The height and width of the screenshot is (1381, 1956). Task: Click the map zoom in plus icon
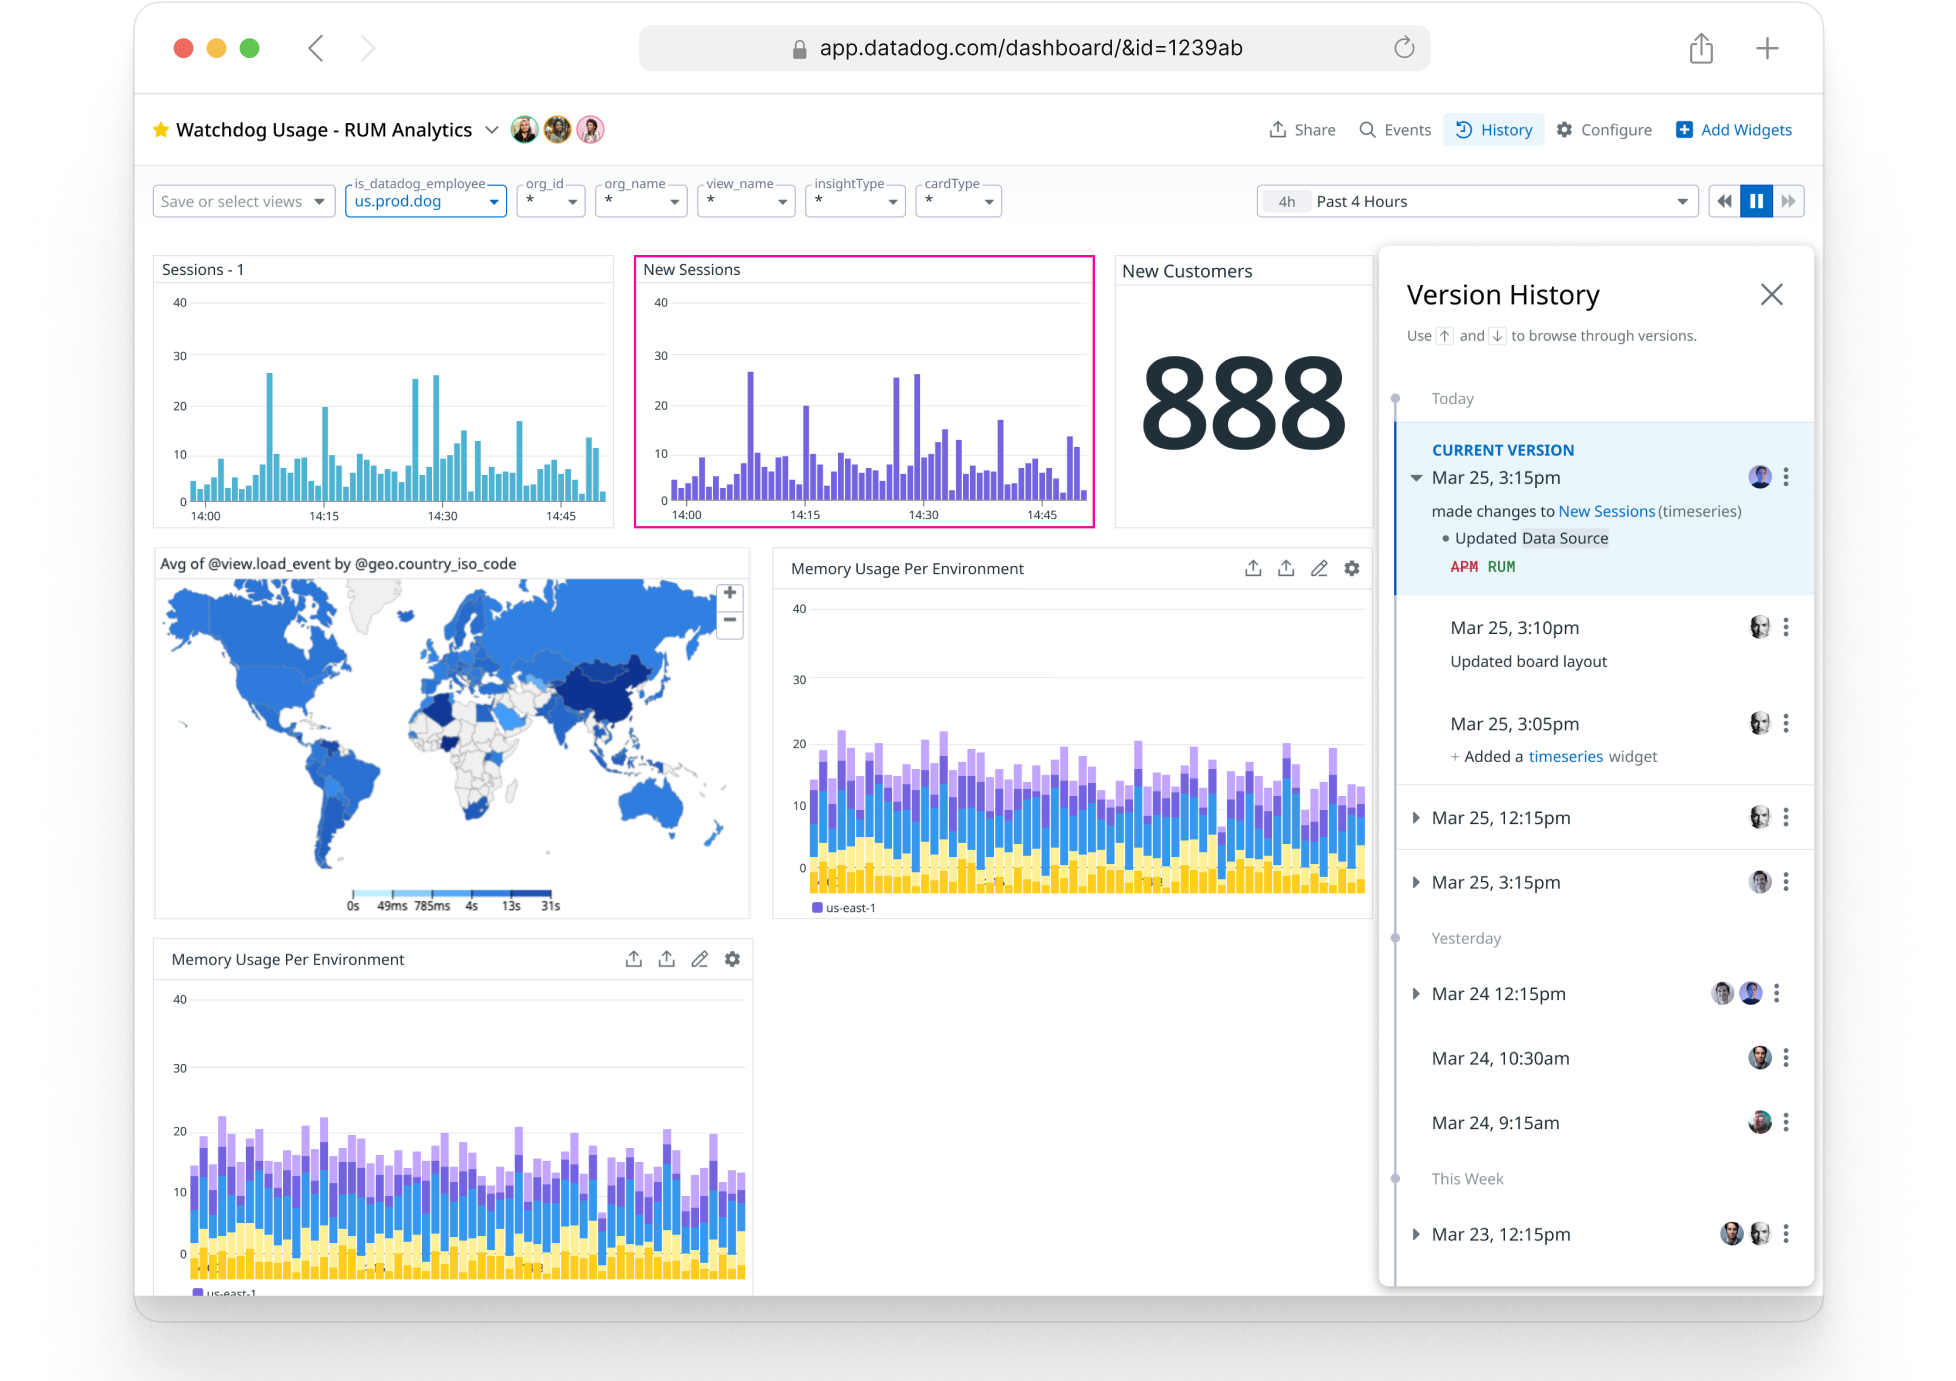pos(730,593)
